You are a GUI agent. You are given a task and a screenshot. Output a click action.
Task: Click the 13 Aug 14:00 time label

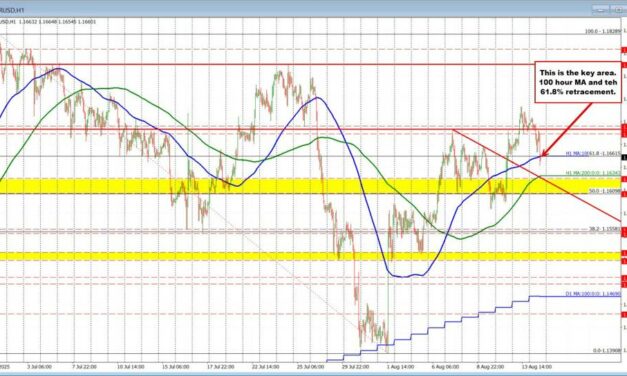coord(537,366)
